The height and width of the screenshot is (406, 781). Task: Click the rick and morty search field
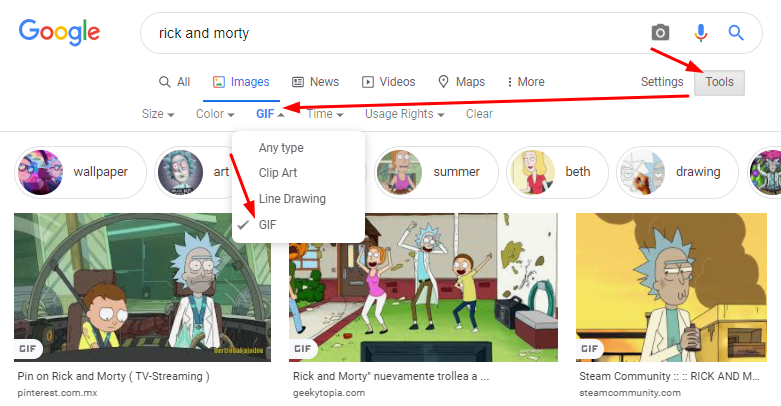(x=451, y=33)
